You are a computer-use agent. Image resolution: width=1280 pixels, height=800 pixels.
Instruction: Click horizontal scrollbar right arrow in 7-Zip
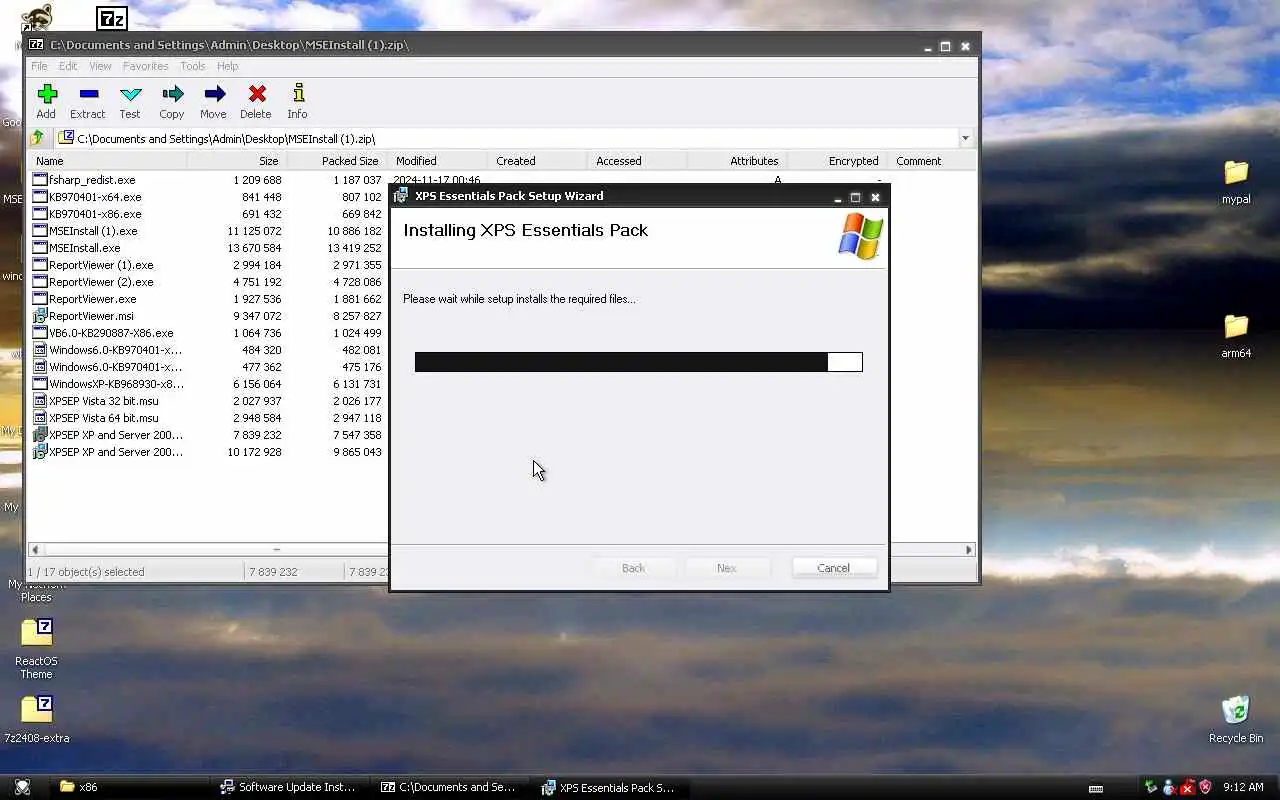coord(969,550)
